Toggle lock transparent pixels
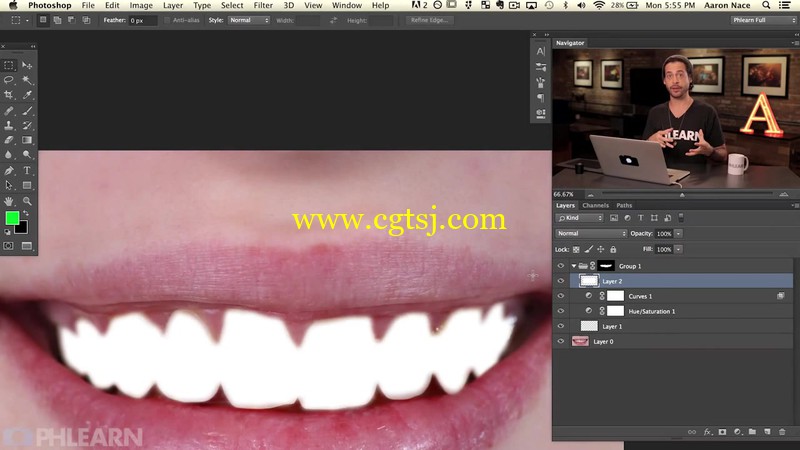 576,249
